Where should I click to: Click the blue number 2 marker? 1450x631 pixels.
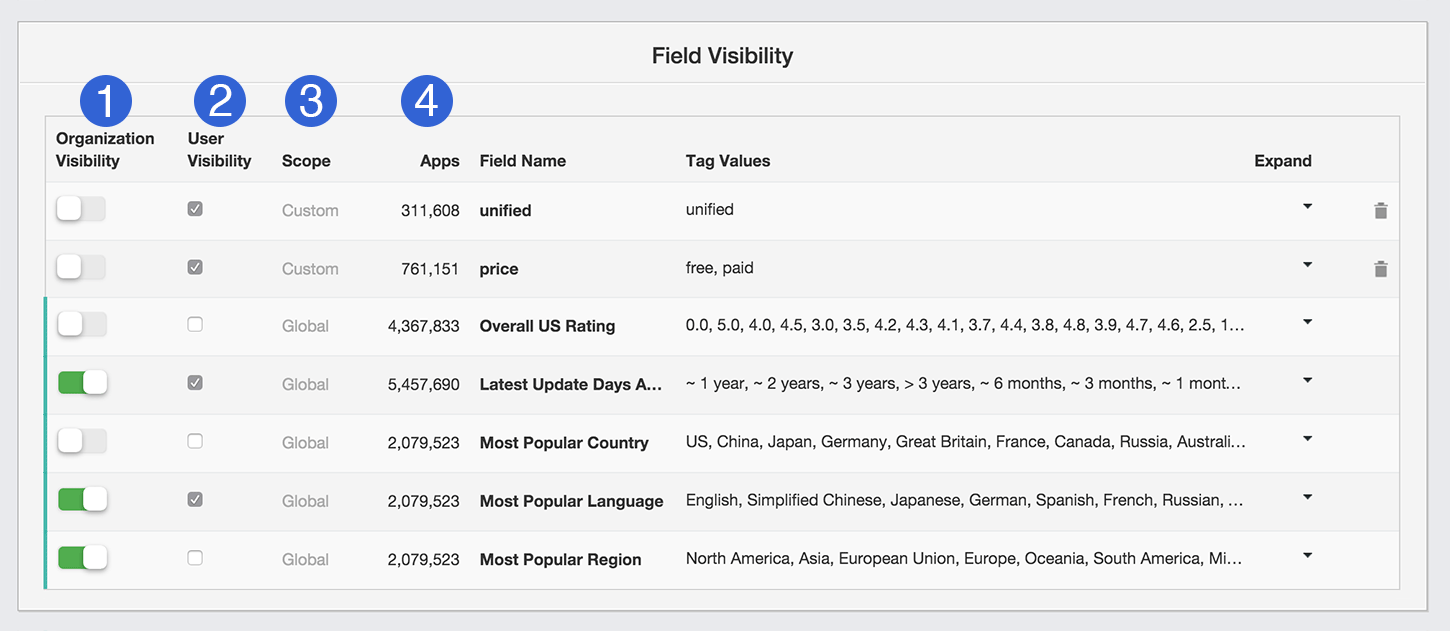[x=219, y=101]
